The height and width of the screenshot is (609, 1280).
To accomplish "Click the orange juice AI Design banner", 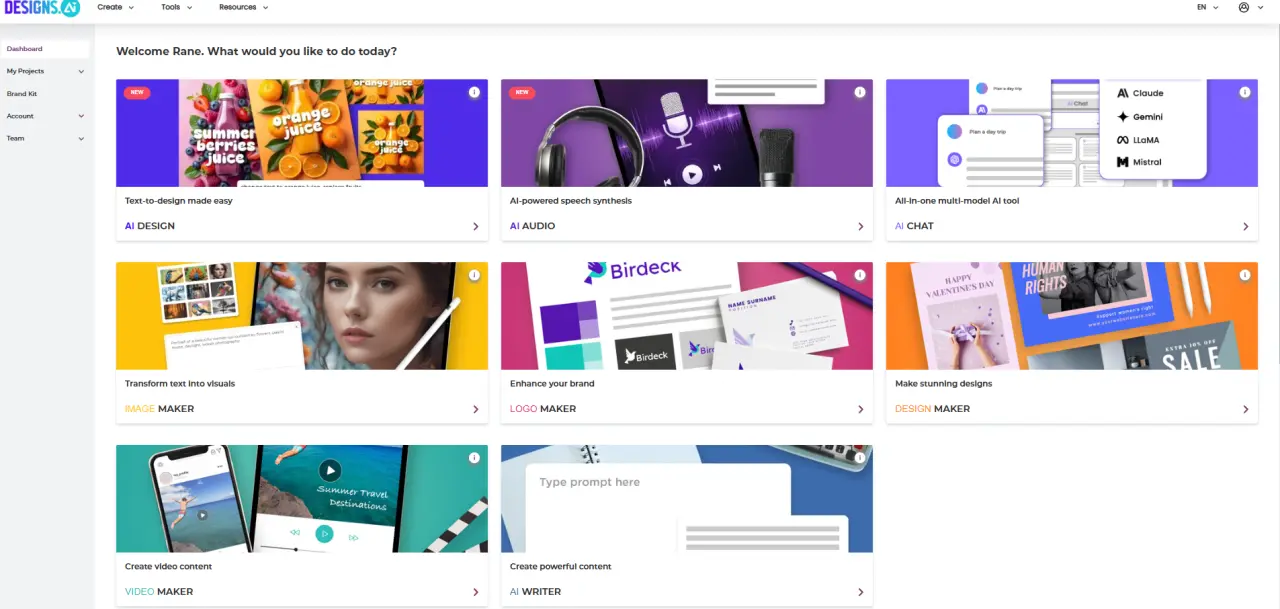I will coord(302,133).
